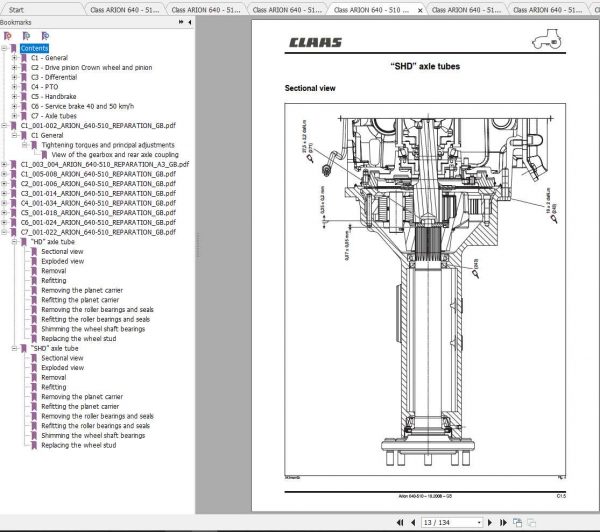This screenshot has height=532, width=600.
Task: Expand all bookmarks panel double-arrow icon
Action: [x=181, y=22]
